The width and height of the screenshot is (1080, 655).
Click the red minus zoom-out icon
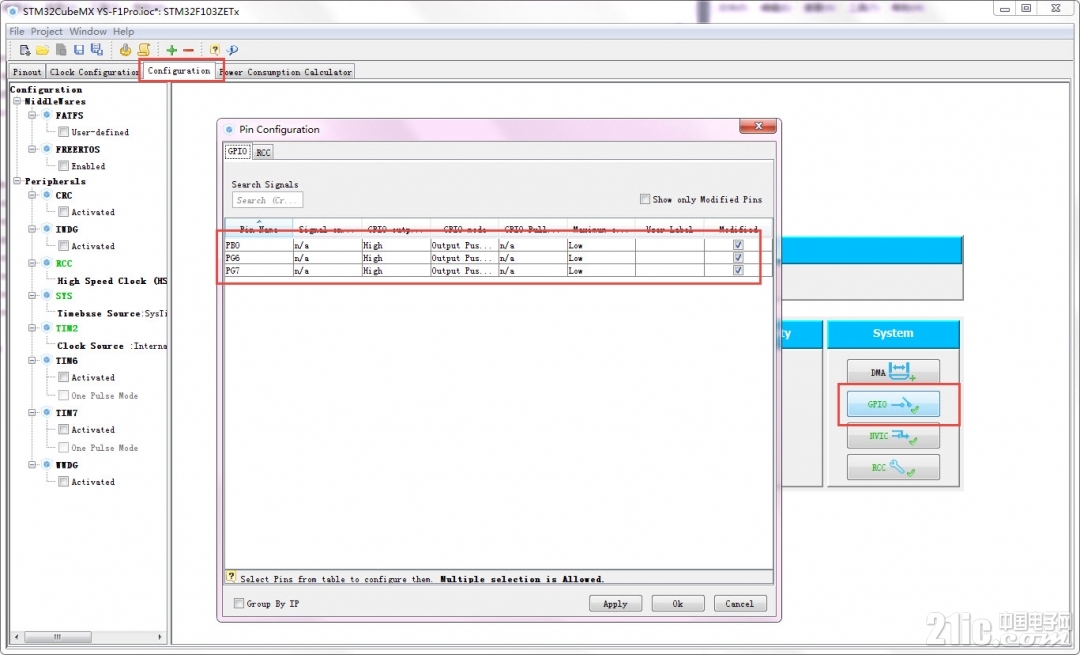click(x=188, y=50)
